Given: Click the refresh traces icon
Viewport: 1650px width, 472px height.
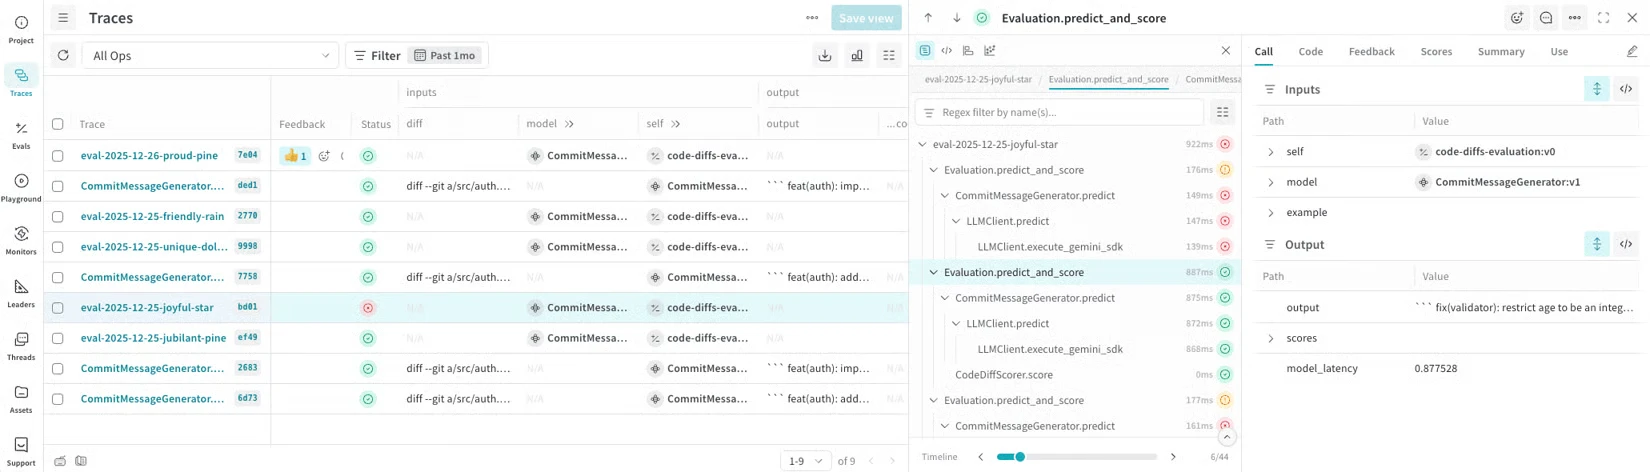Looking at the screenshot, I should coord(63,55).
